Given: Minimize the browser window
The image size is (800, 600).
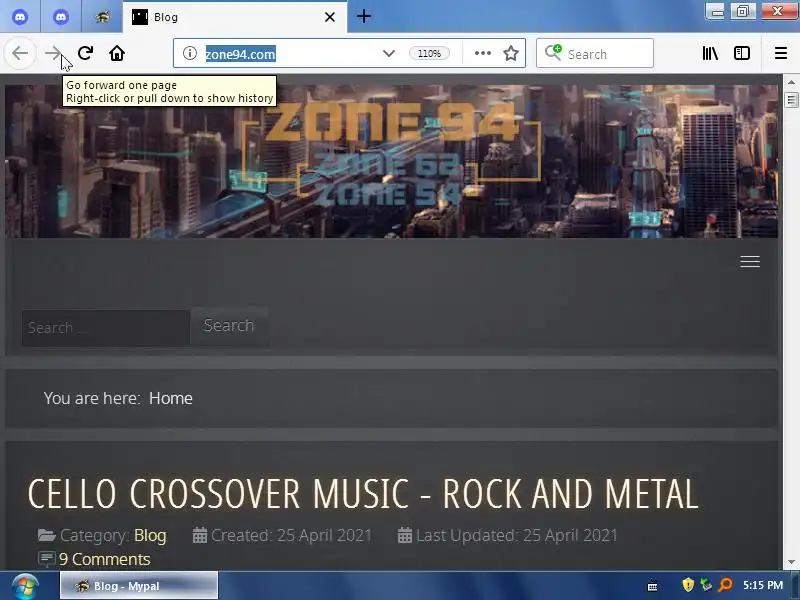Looking at the screenshot, I should click(x=717, y=11).
